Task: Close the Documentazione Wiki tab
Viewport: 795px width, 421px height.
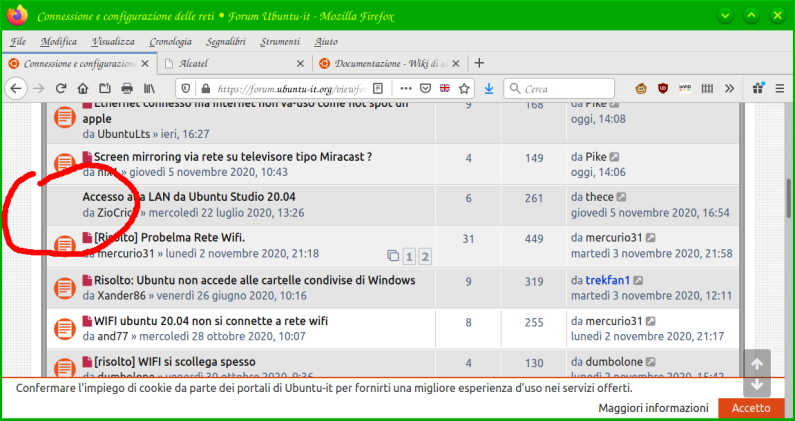Action: tap(455, 64)
